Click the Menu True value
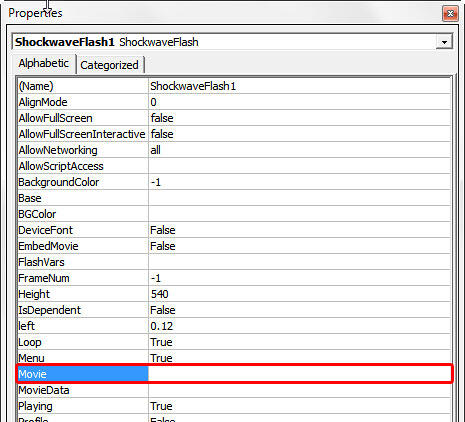Viewport: 465px width, 422px height. click(x=299, y=358)
